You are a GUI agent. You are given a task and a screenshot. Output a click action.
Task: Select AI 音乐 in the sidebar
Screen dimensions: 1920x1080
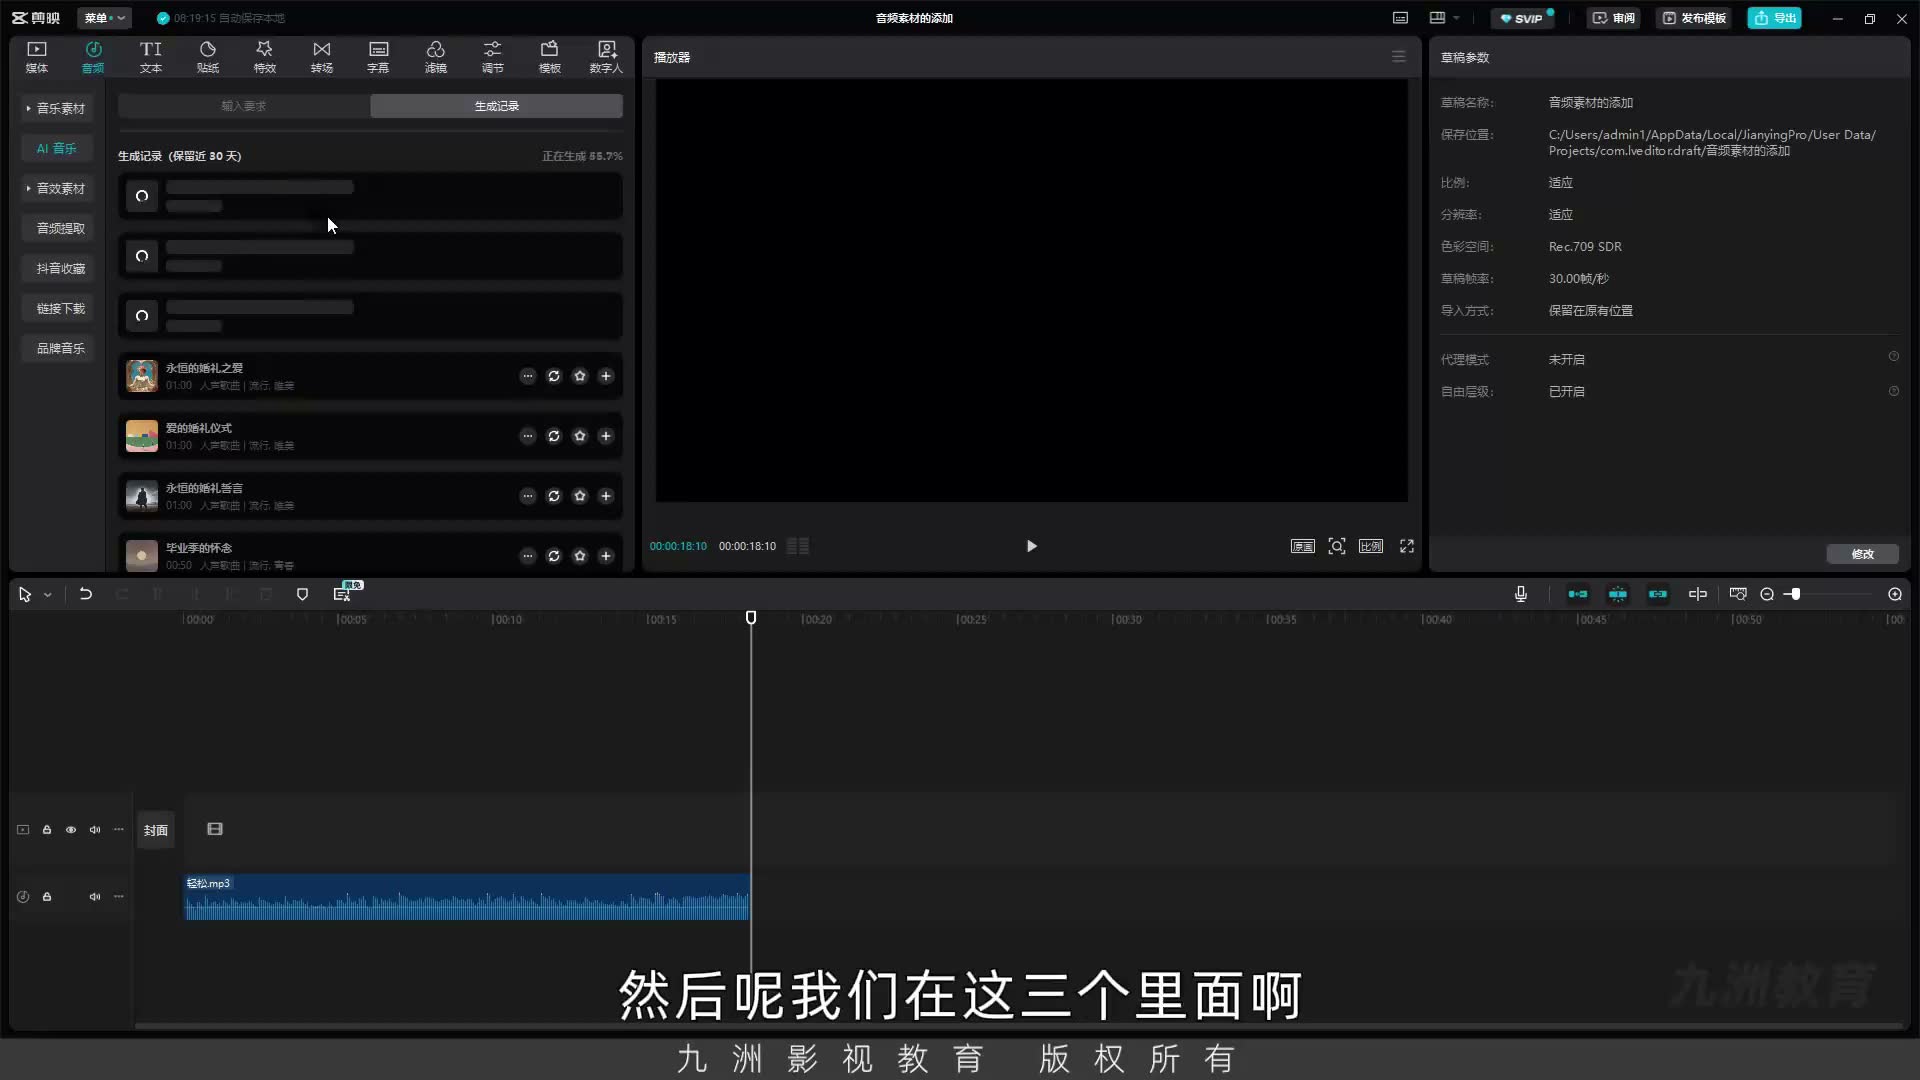[57, 148]
